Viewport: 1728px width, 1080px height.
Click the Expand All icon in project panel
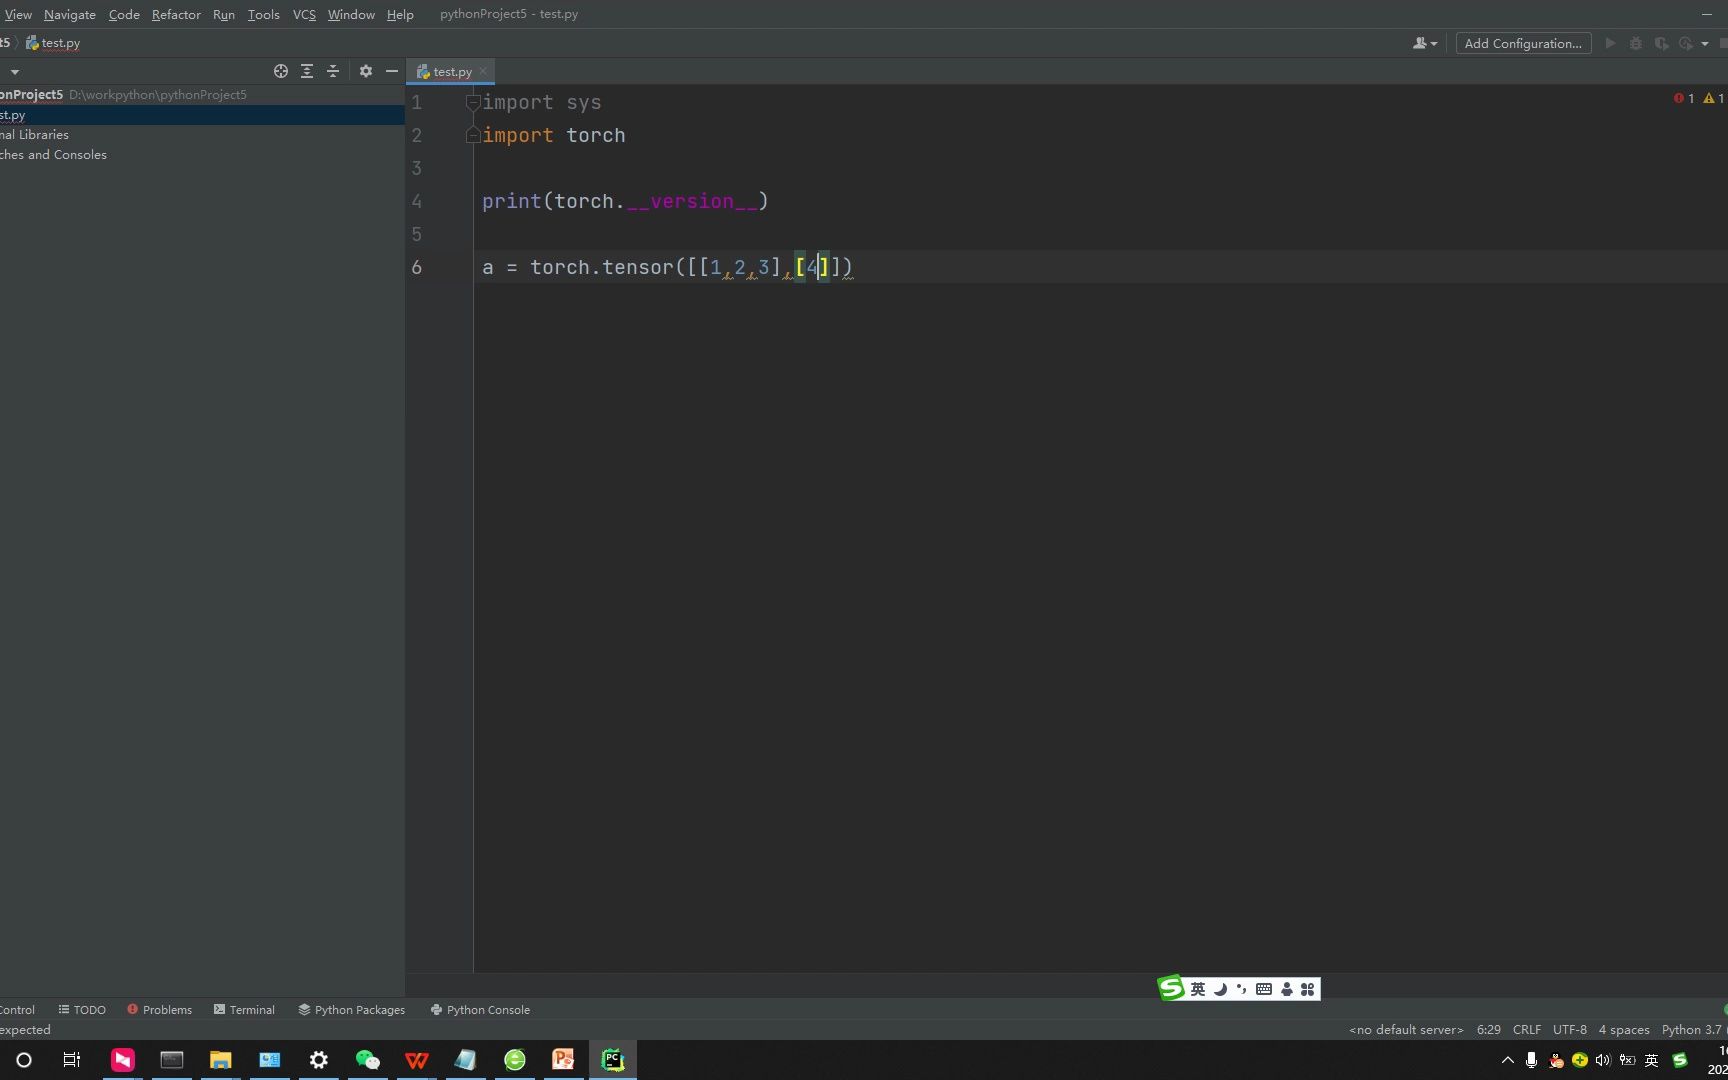point(307,71)
